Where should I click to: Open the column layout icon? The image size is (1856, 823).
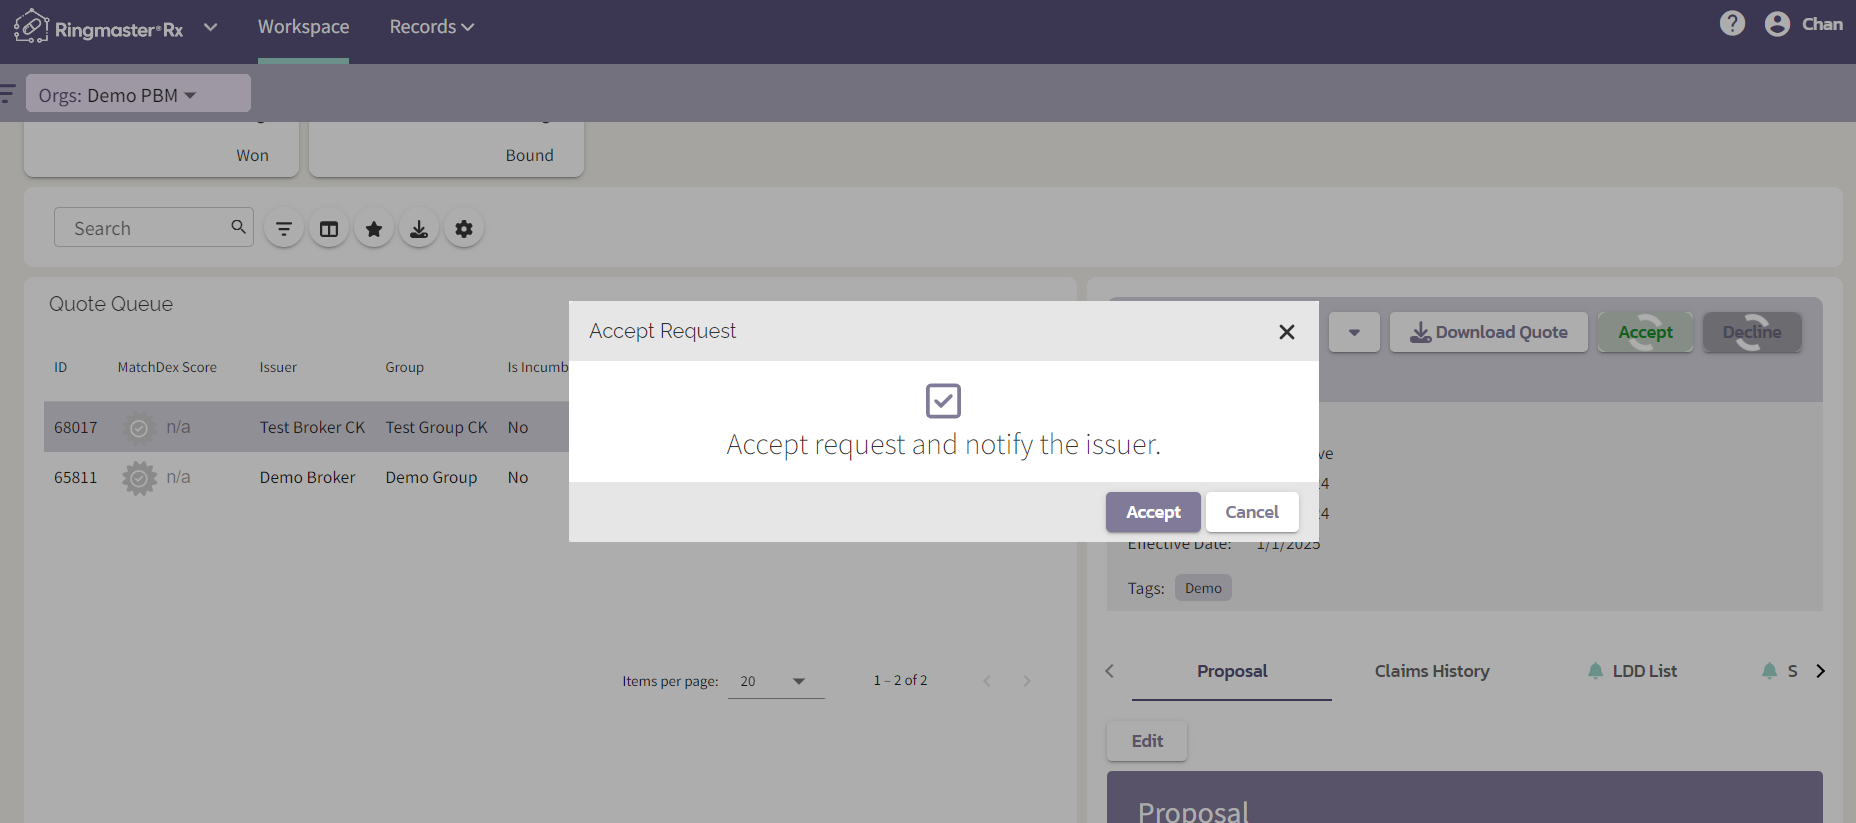click(329, 229)
